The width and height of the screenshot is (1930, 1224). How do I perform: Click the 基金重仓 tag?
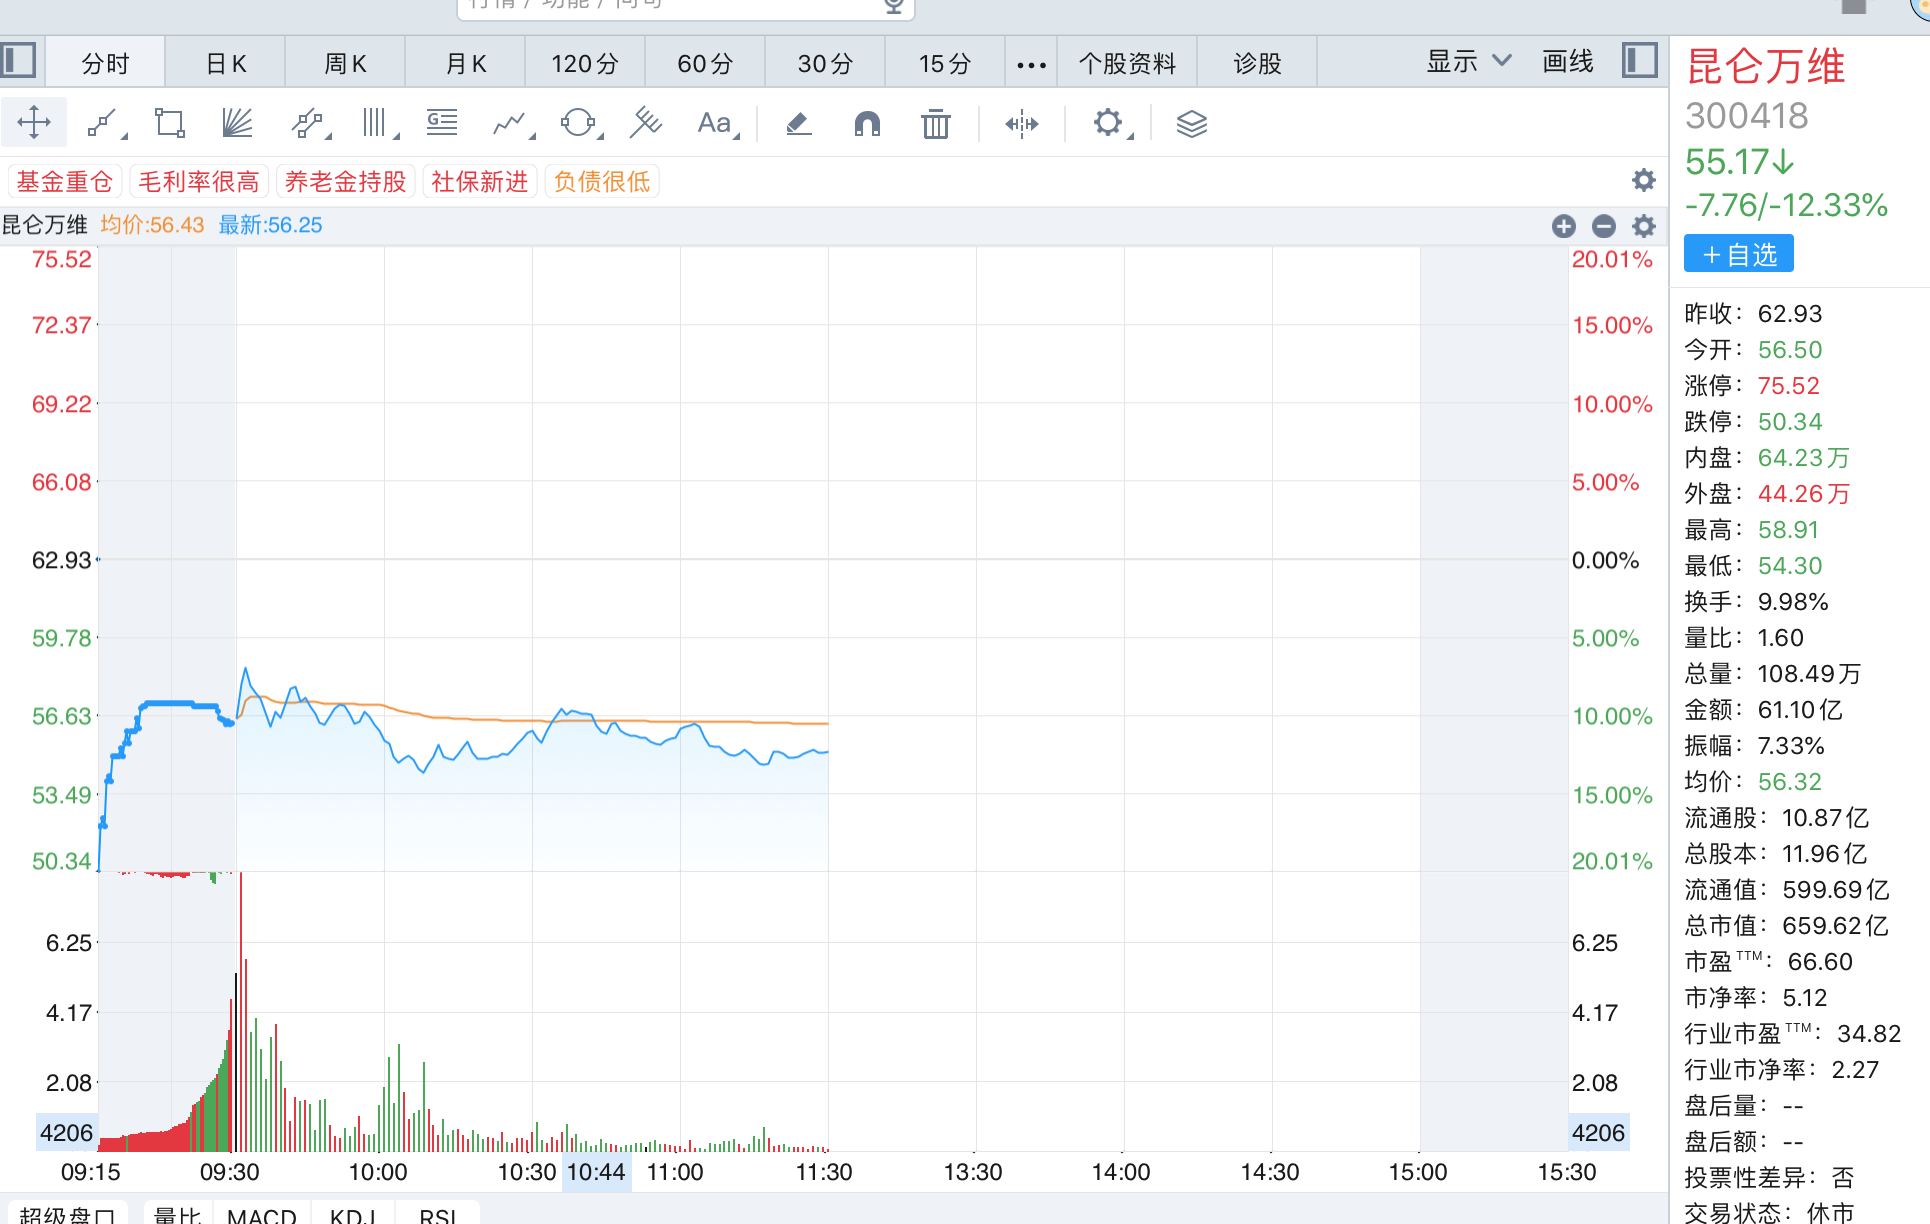pyautogui.click(x=65, y=182)
